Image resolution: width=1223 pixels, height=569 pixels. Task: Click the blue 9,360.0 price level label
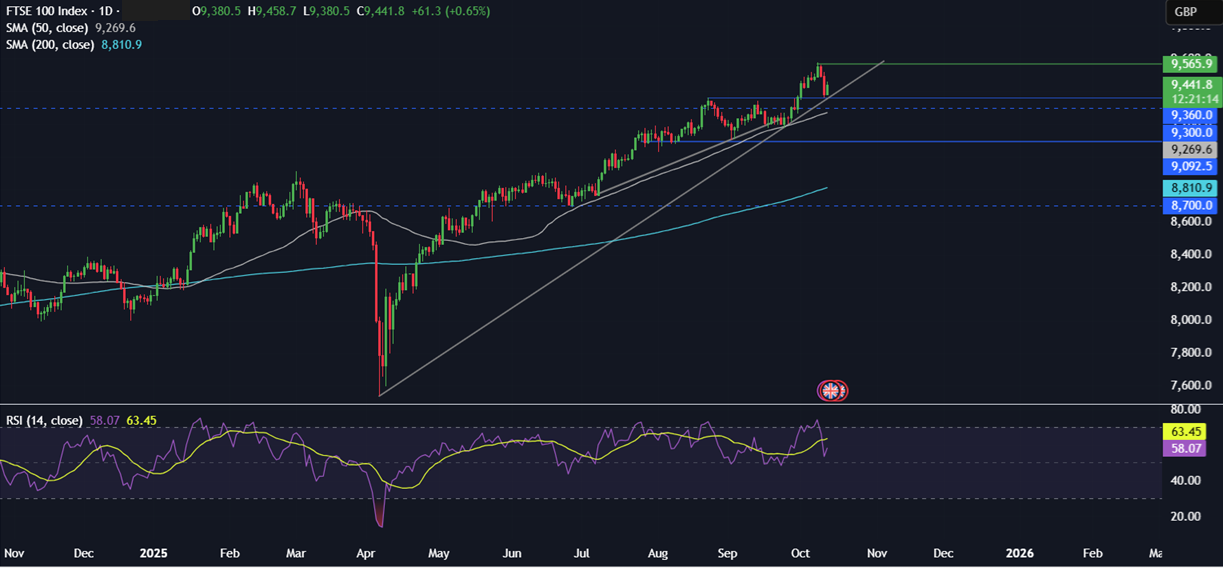(x=1187, y=115)
